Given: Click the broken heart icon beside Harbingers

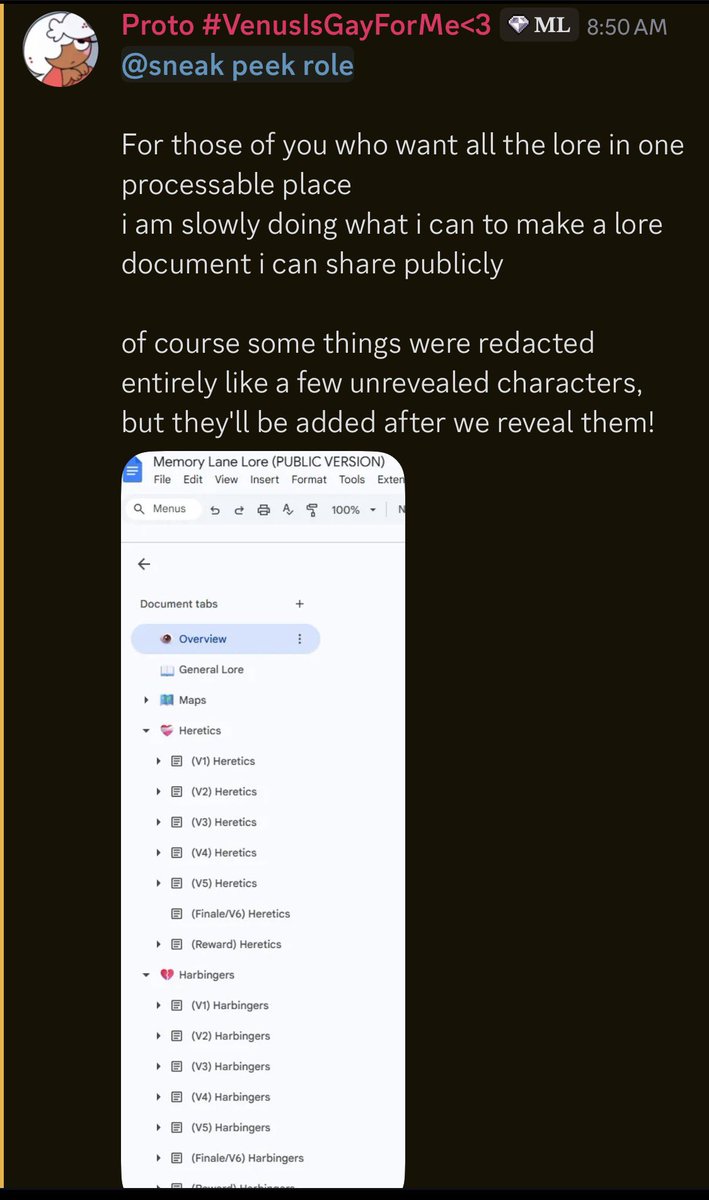Looking at the screenshot, I should click(167, 975).
